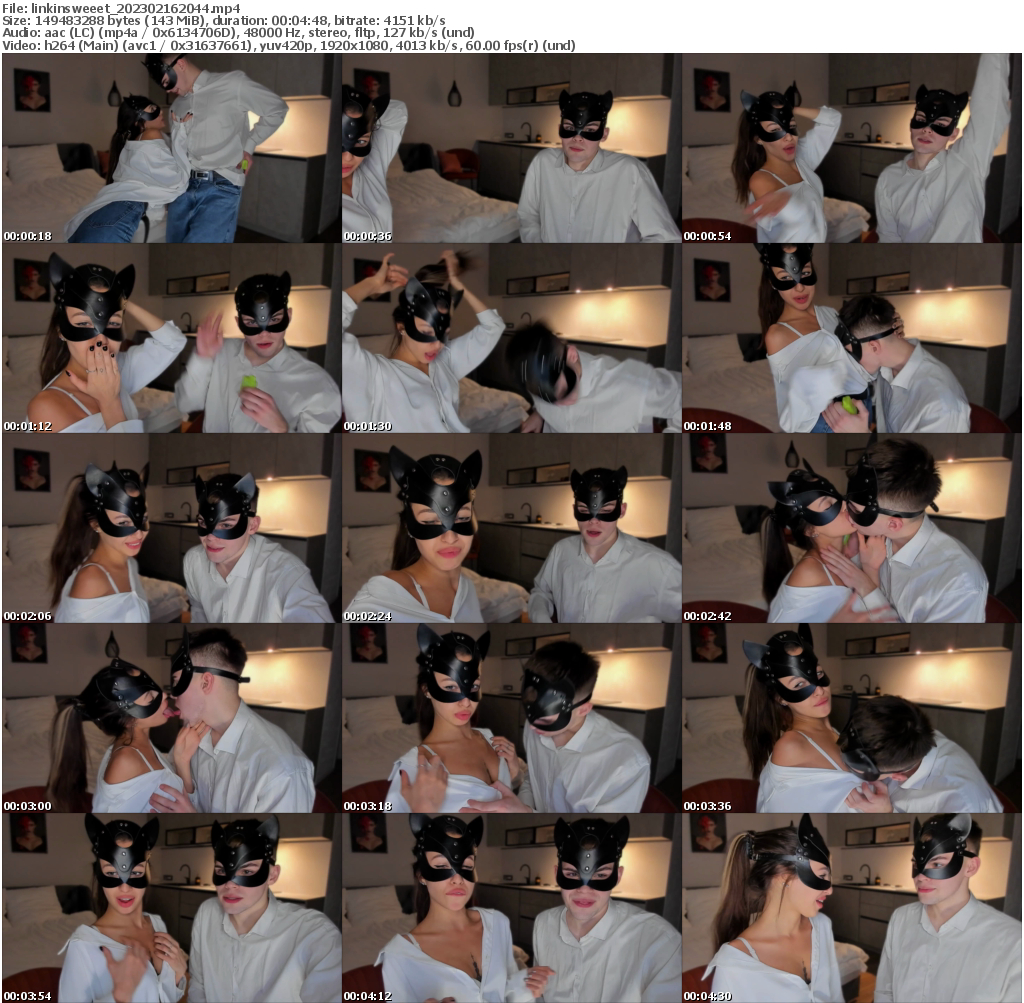
Task: Open the thumbnail at timestamp 00:03:54
Action: (170, 908)
